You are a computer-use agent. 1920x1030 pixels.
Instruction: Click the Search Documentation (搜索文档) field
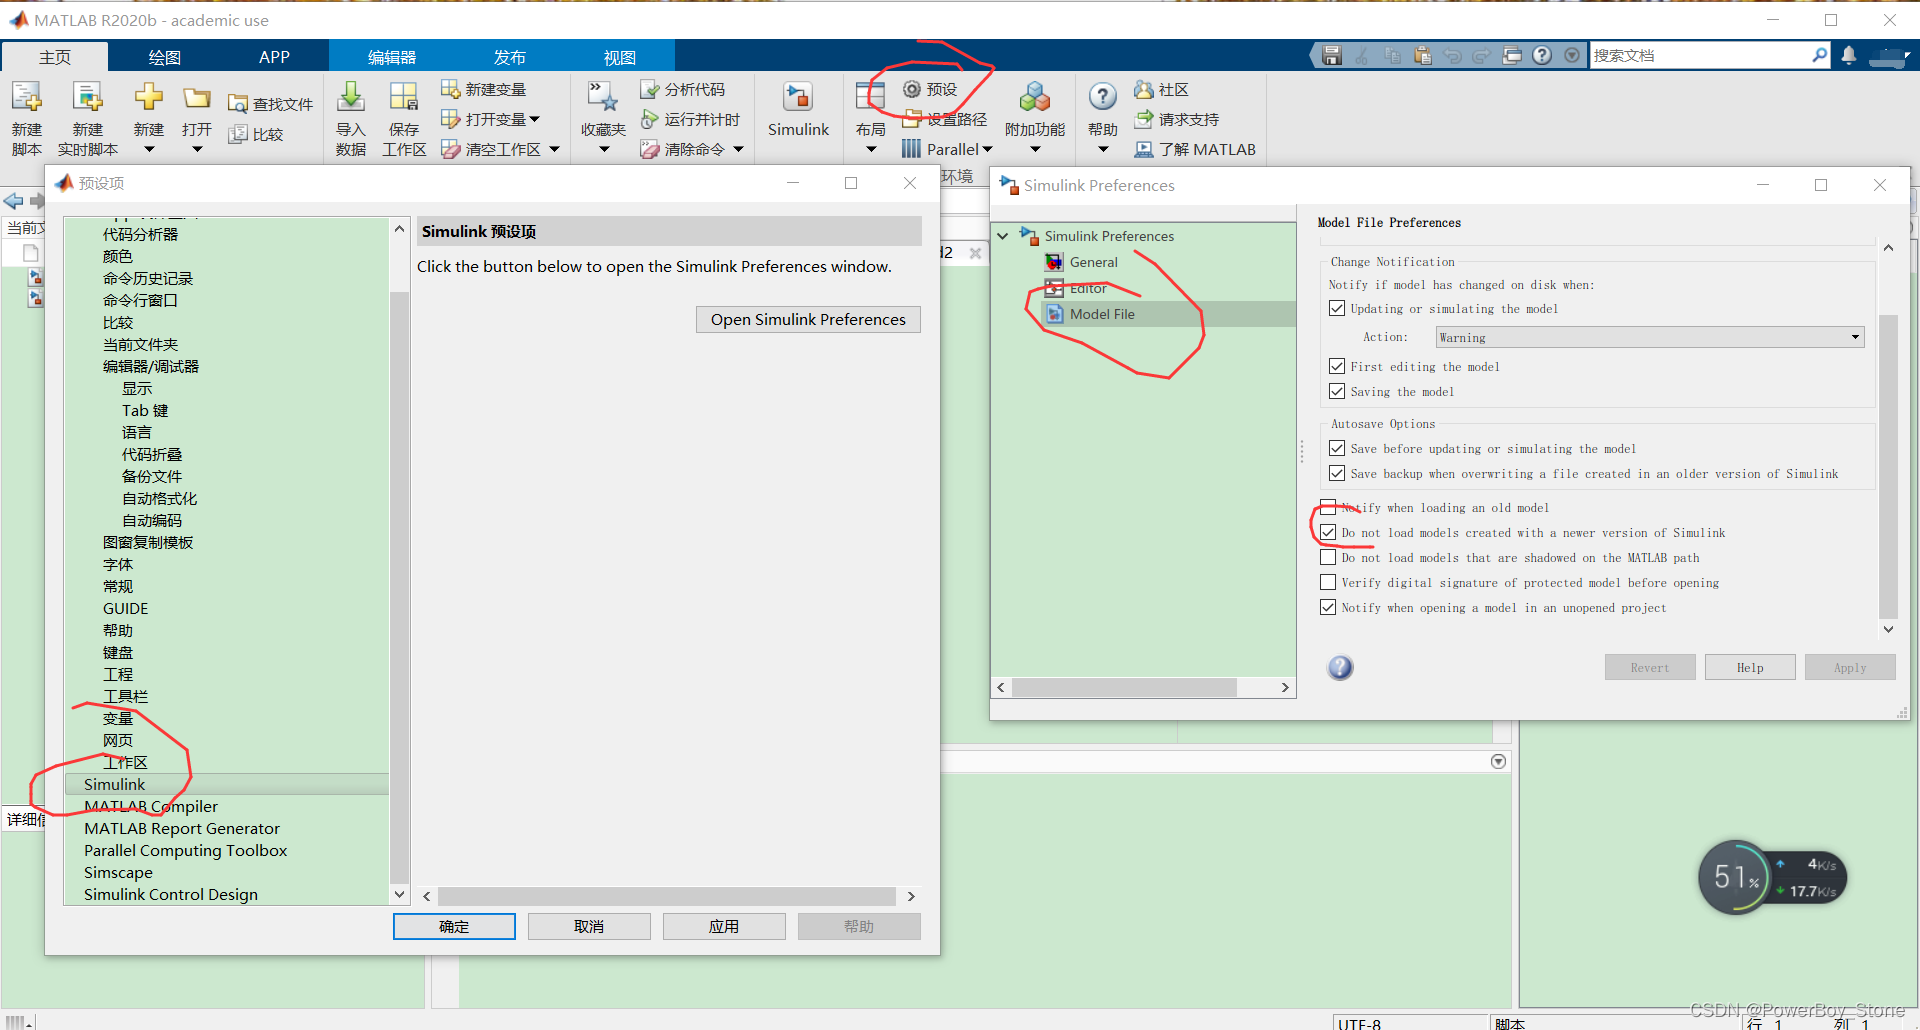(1700, 55)
